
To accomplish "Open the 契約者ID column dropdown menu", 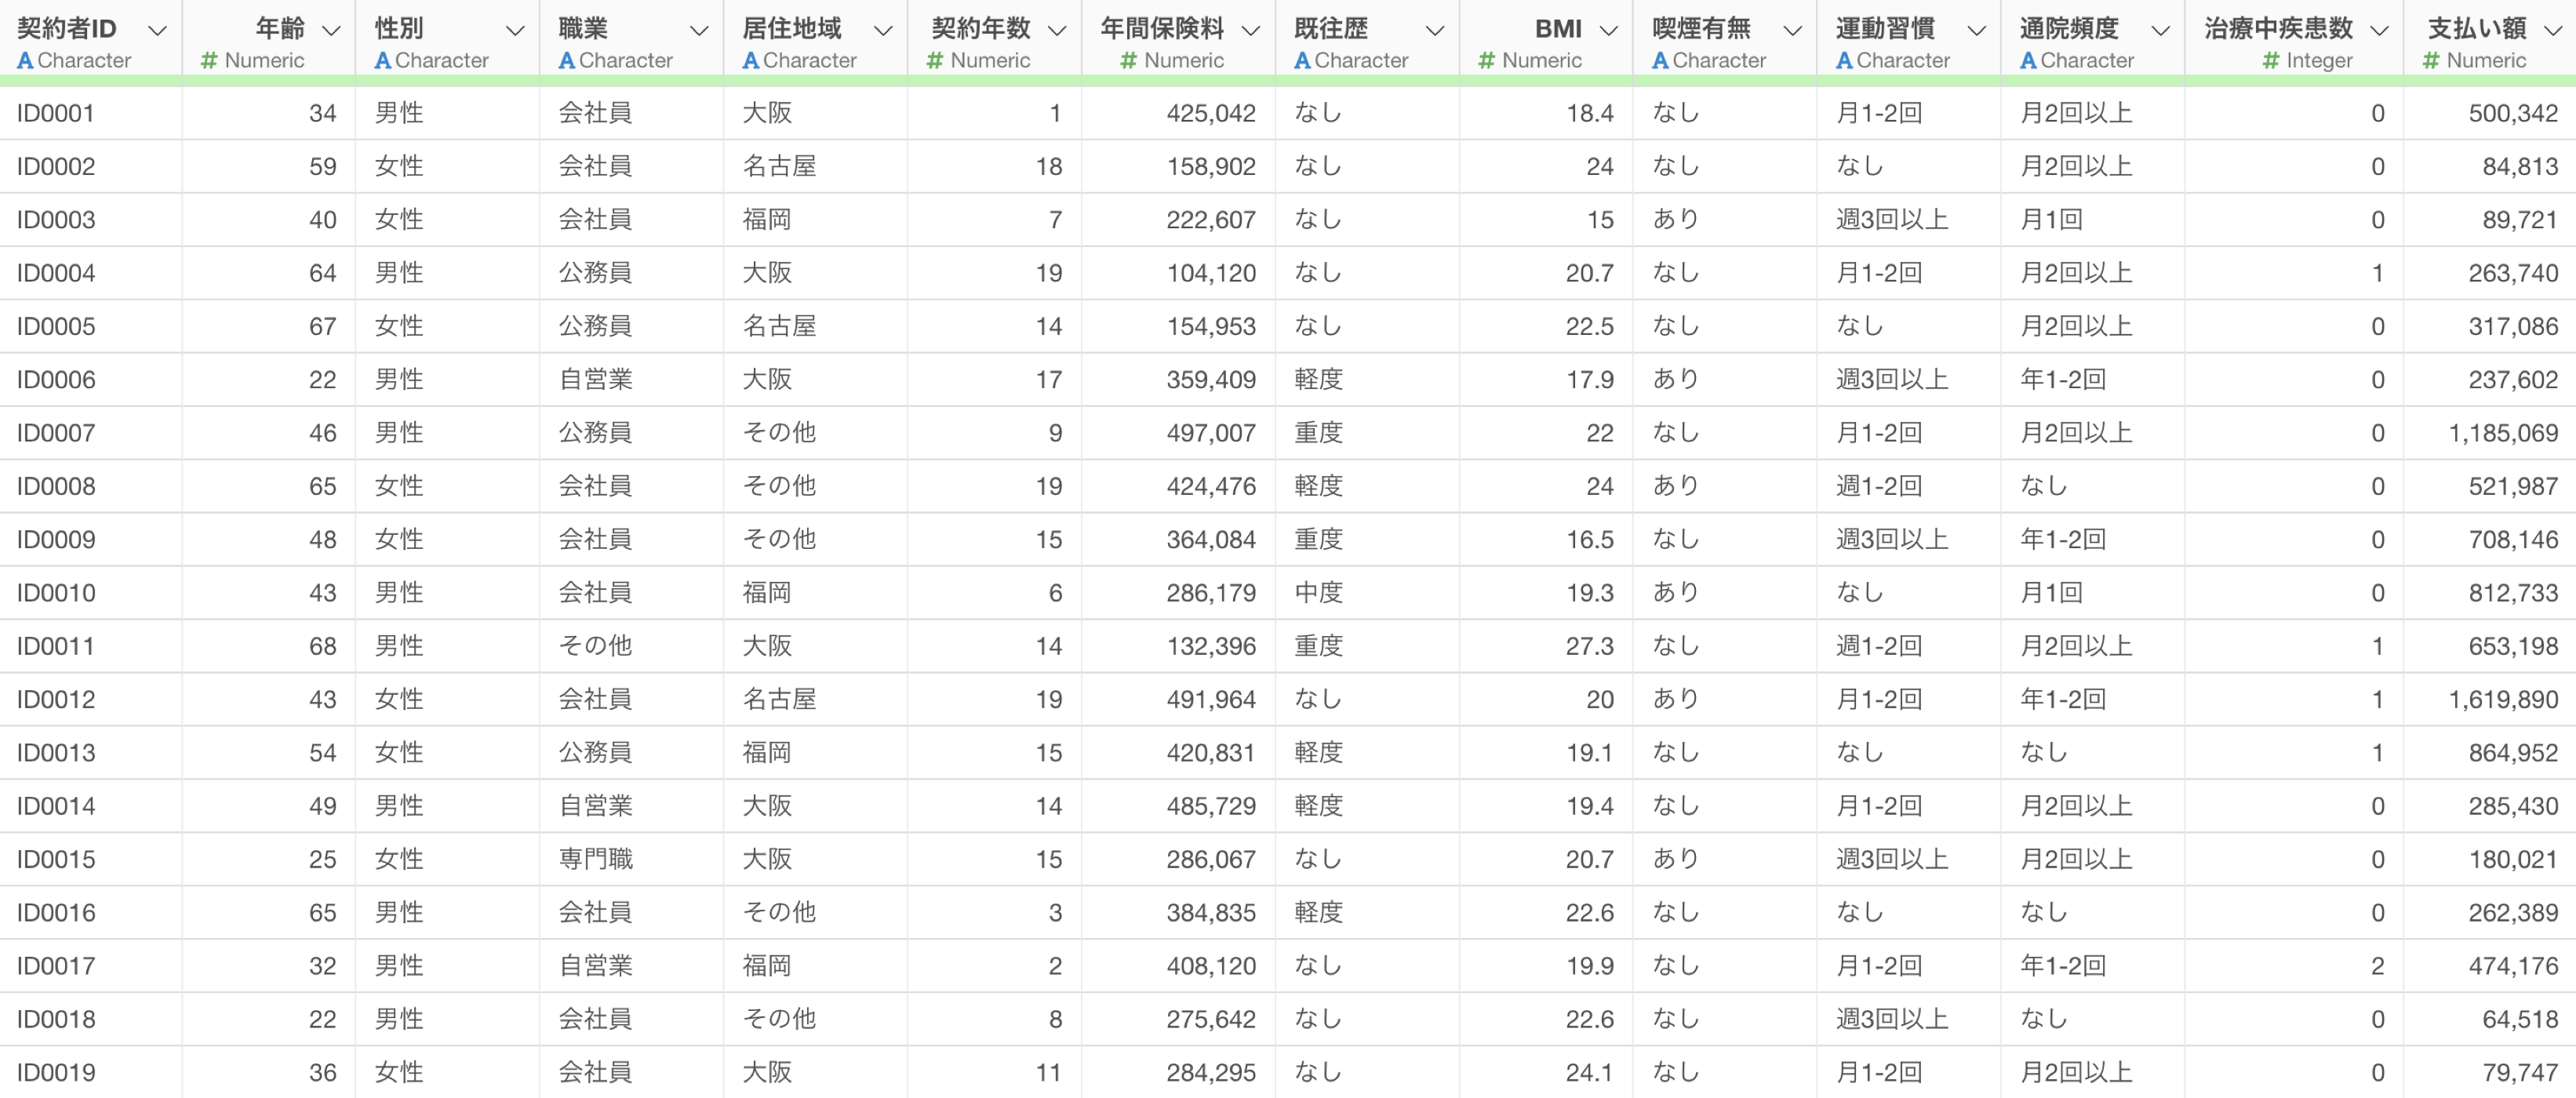I will (157, 31).
